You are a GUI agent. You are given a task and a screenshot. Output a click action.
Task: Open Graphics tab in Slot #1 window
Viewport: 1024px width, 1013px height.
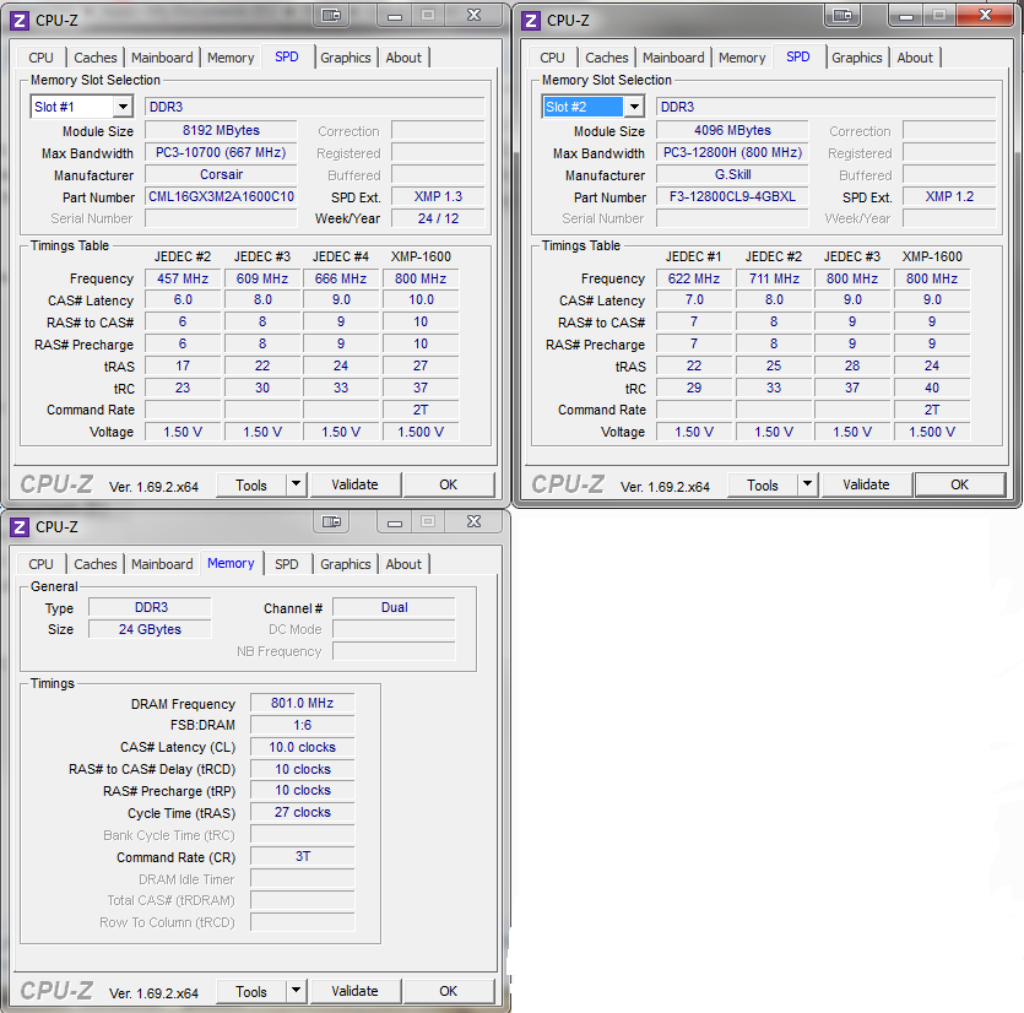click(345, 57)
